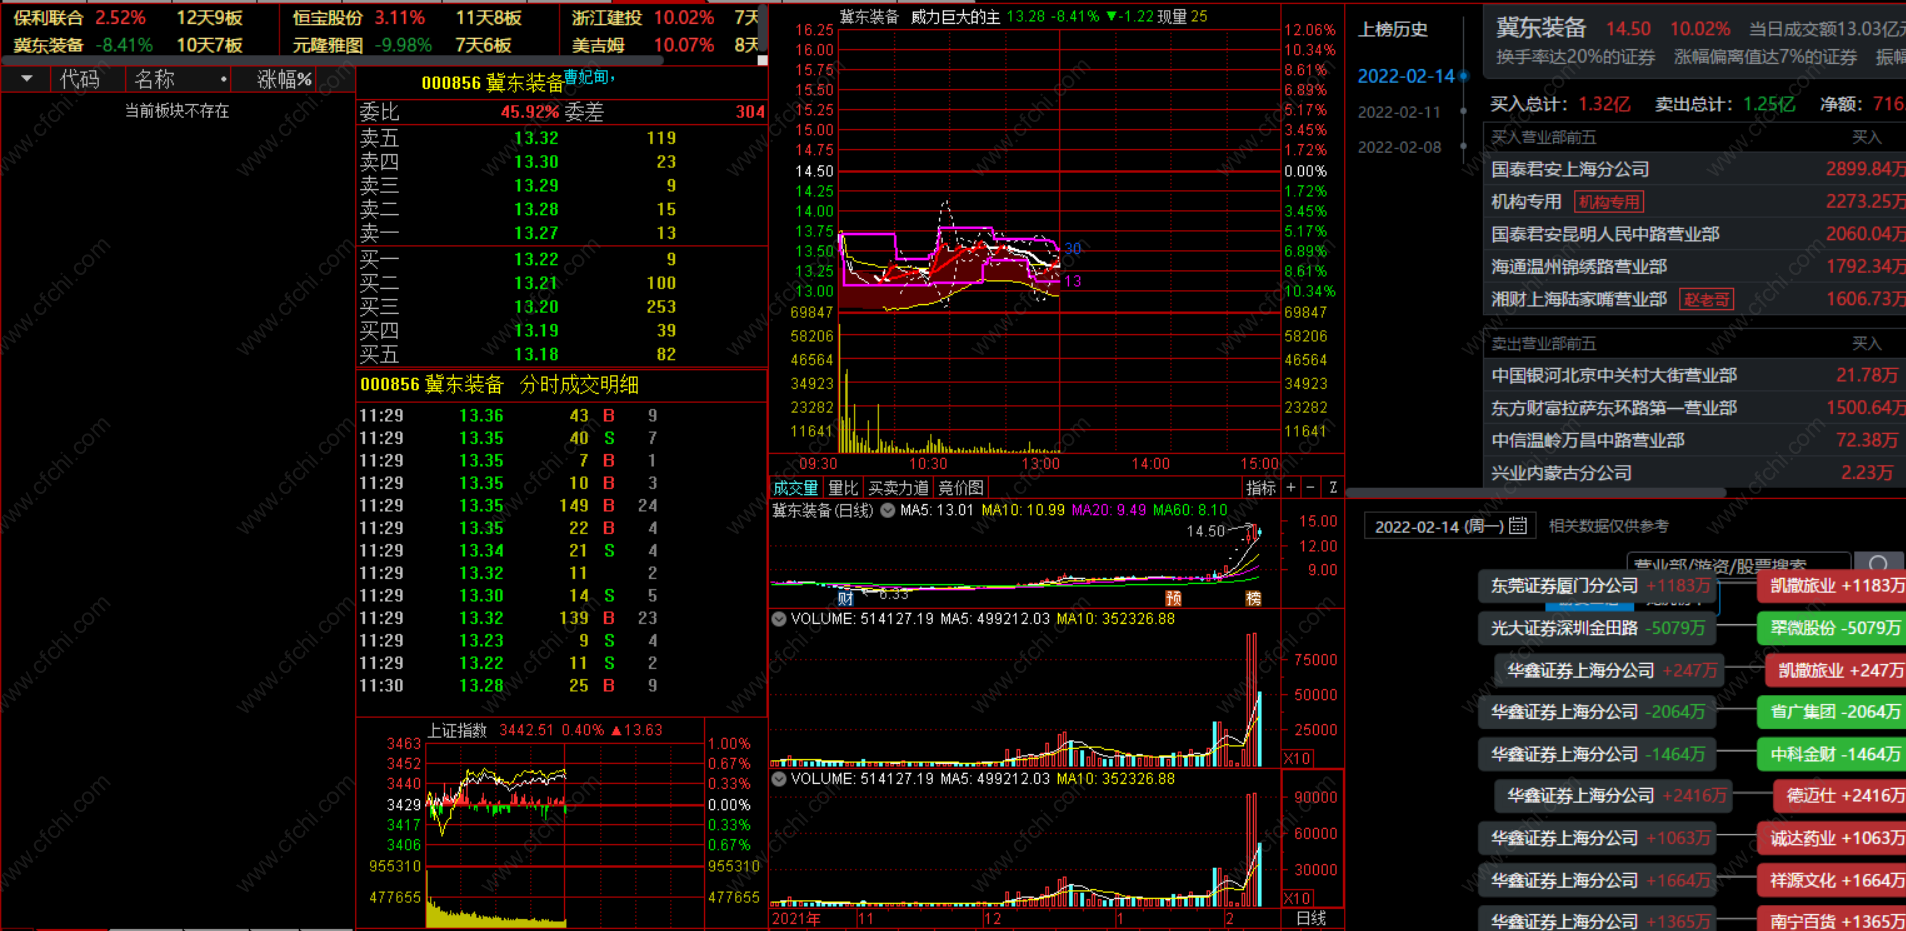
Task: Click 凯撒旅业 +247万 red node
Action: [x=1837, y=670]
